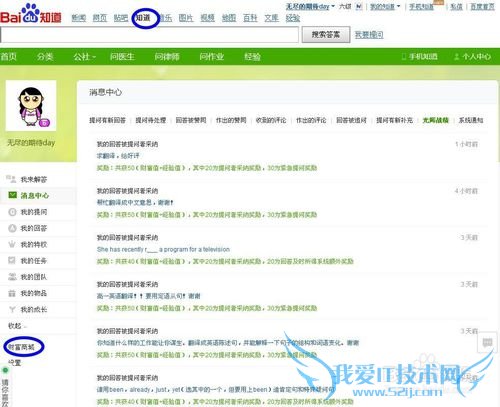Click the person icon before 个人中心
Viewport: 500px width, 407px height.
(x=457, y=57)
